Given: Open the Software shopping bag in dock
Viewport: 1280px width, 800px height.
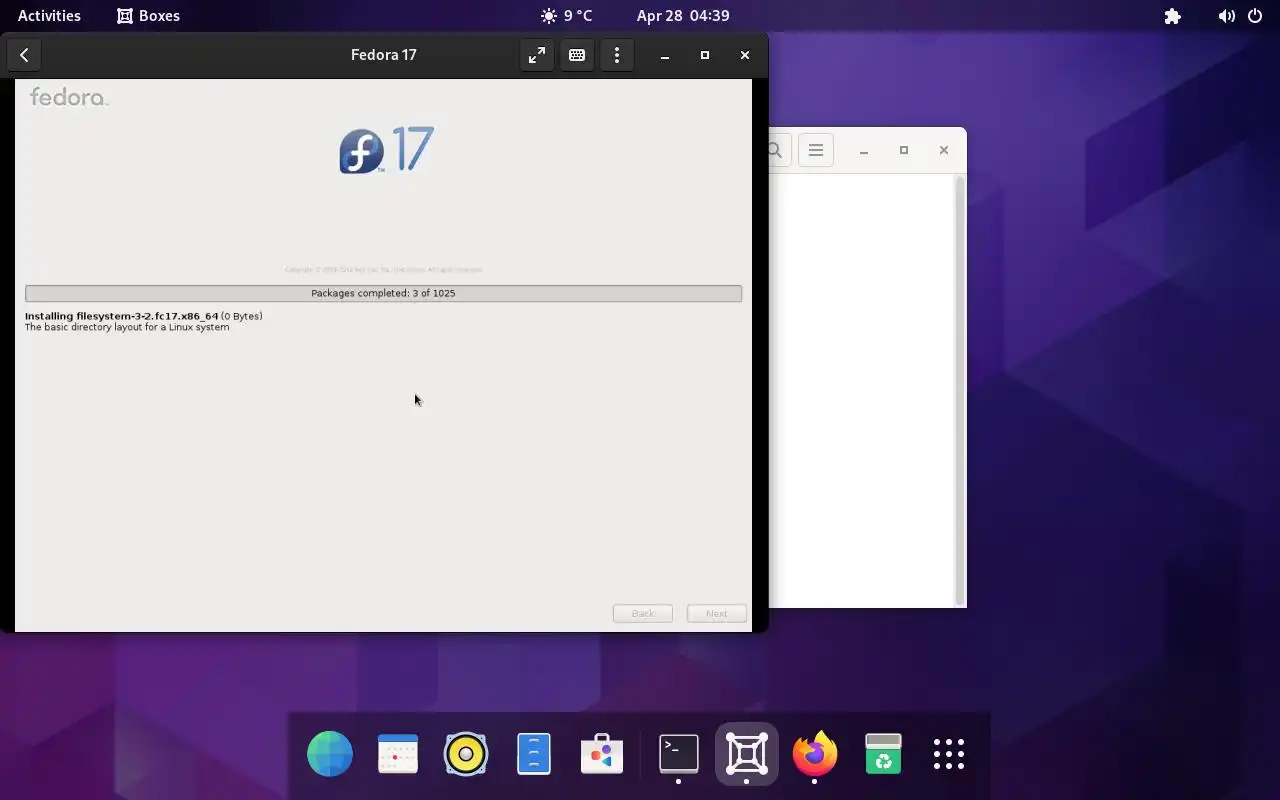Looking at the screenshot, I should pos(602,754).
